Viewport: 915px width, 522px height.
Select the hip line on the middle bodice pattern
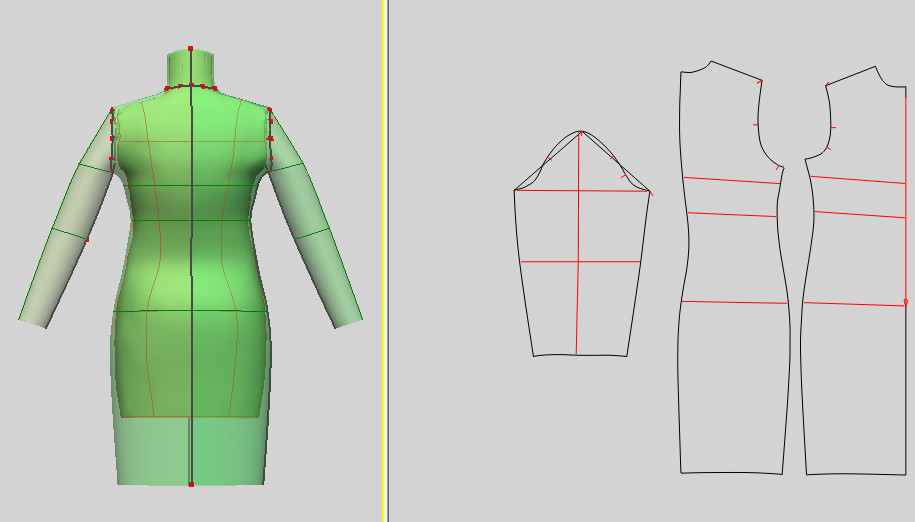[734, 302]
